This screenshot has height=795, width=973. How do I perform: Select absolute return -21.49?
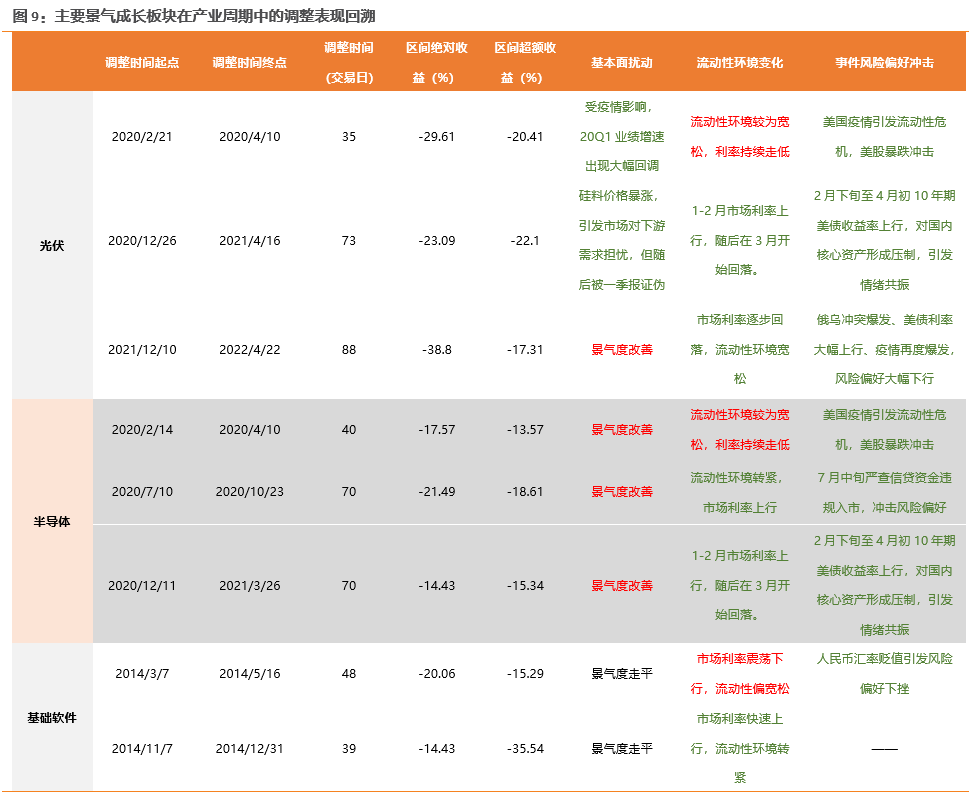(x=437, y=492)
